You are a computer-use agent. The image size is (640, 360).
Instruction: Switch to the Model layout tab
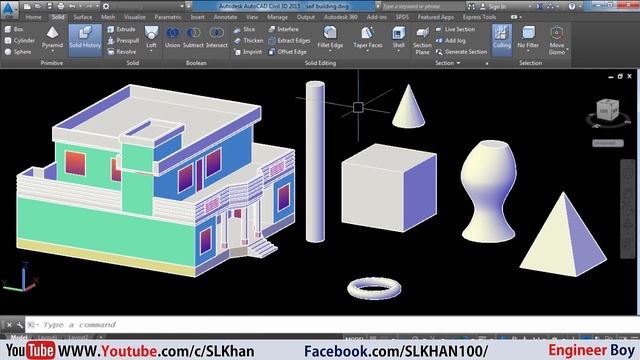19,338
